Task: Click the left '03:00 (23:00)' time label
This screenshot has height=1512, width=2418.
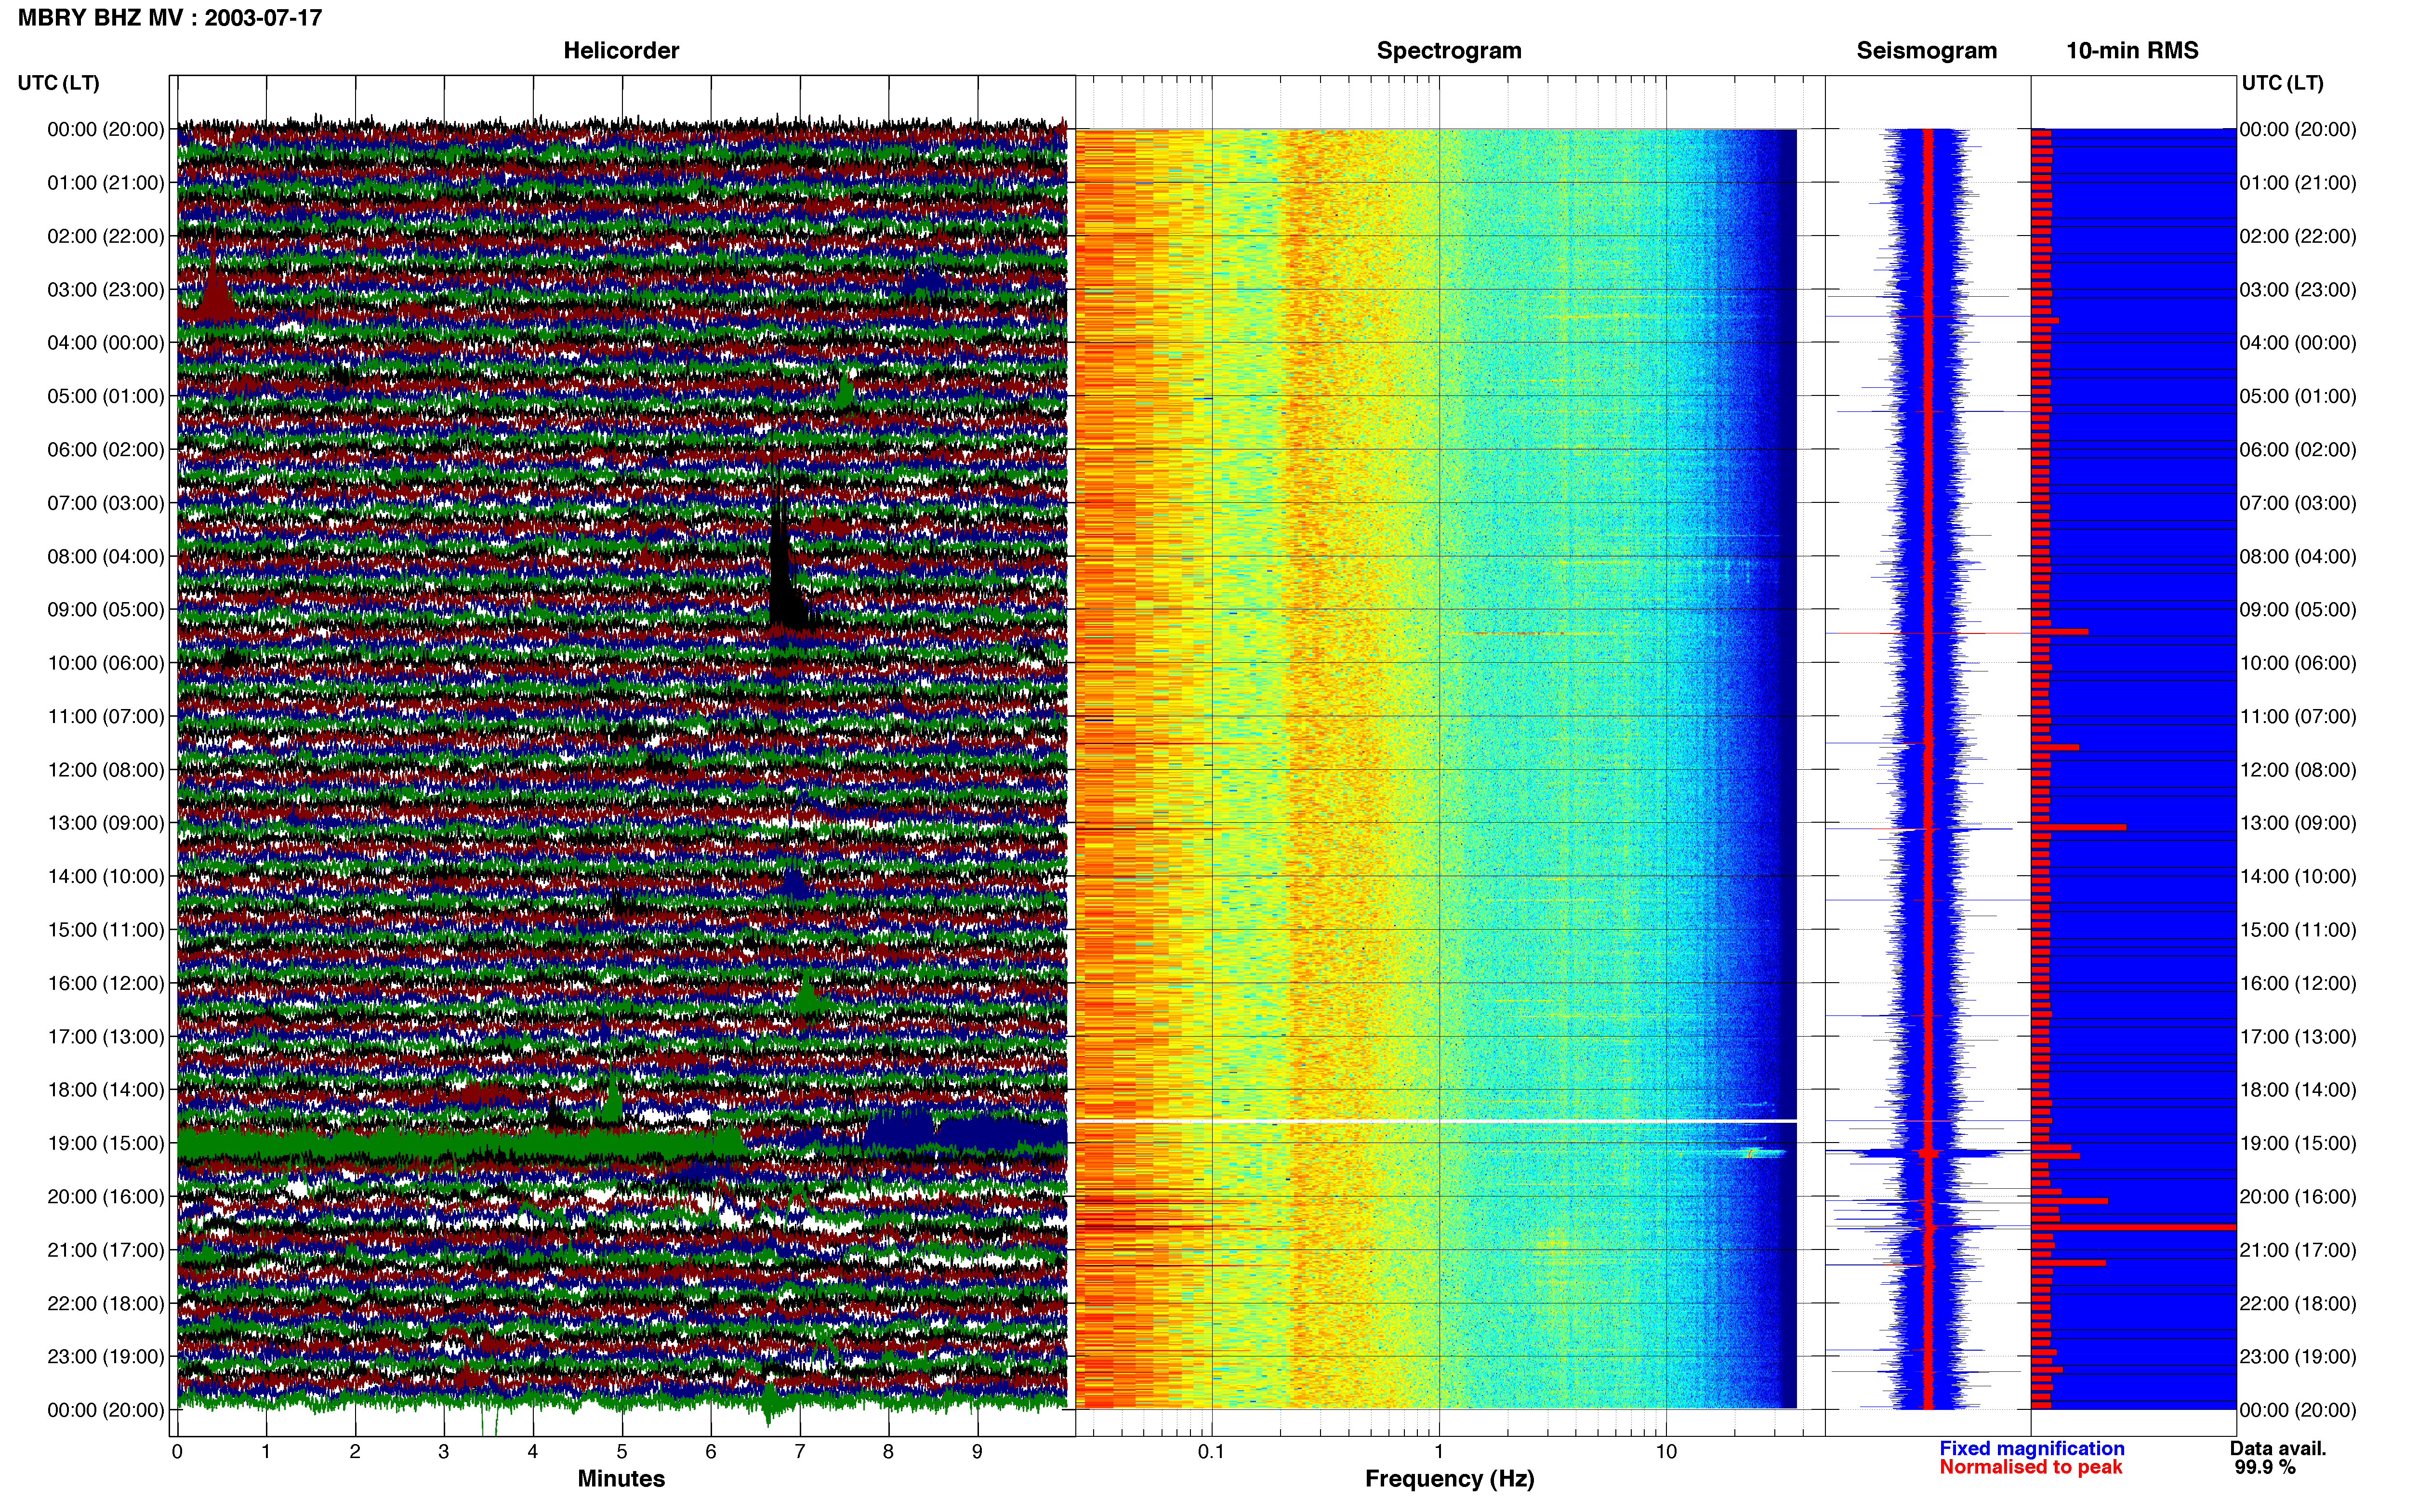Action: pos(106,290)
